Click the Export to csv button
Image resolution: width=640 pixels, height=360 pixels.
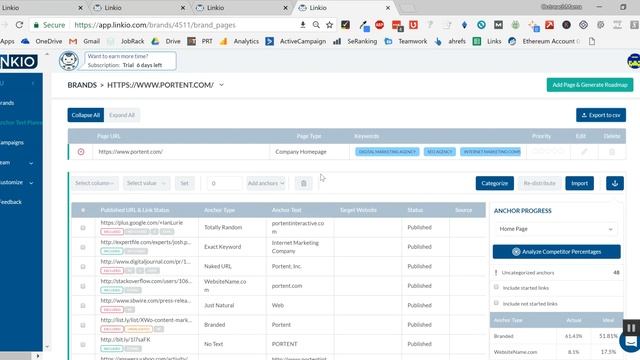click(x=601, y=115)
